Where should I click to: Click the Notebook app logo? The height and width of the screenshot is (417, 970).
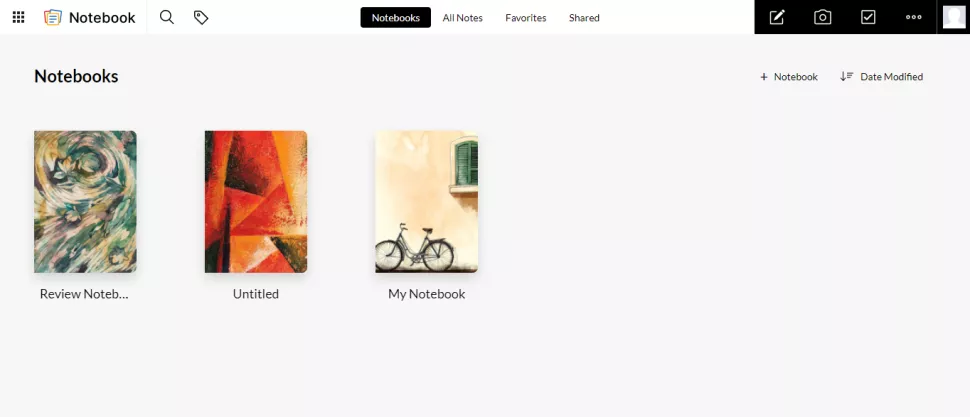(53, 17)
